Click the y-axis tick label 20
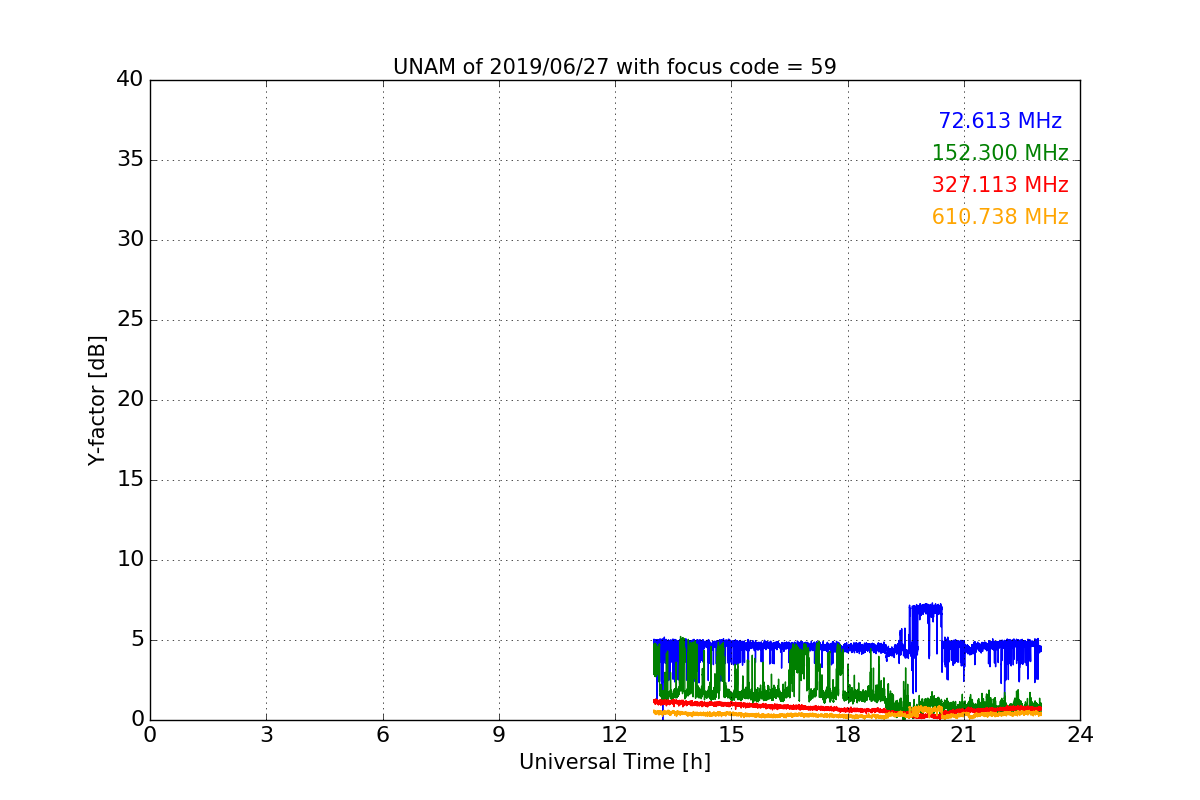Screen dimensions: 1200x800 130,400
